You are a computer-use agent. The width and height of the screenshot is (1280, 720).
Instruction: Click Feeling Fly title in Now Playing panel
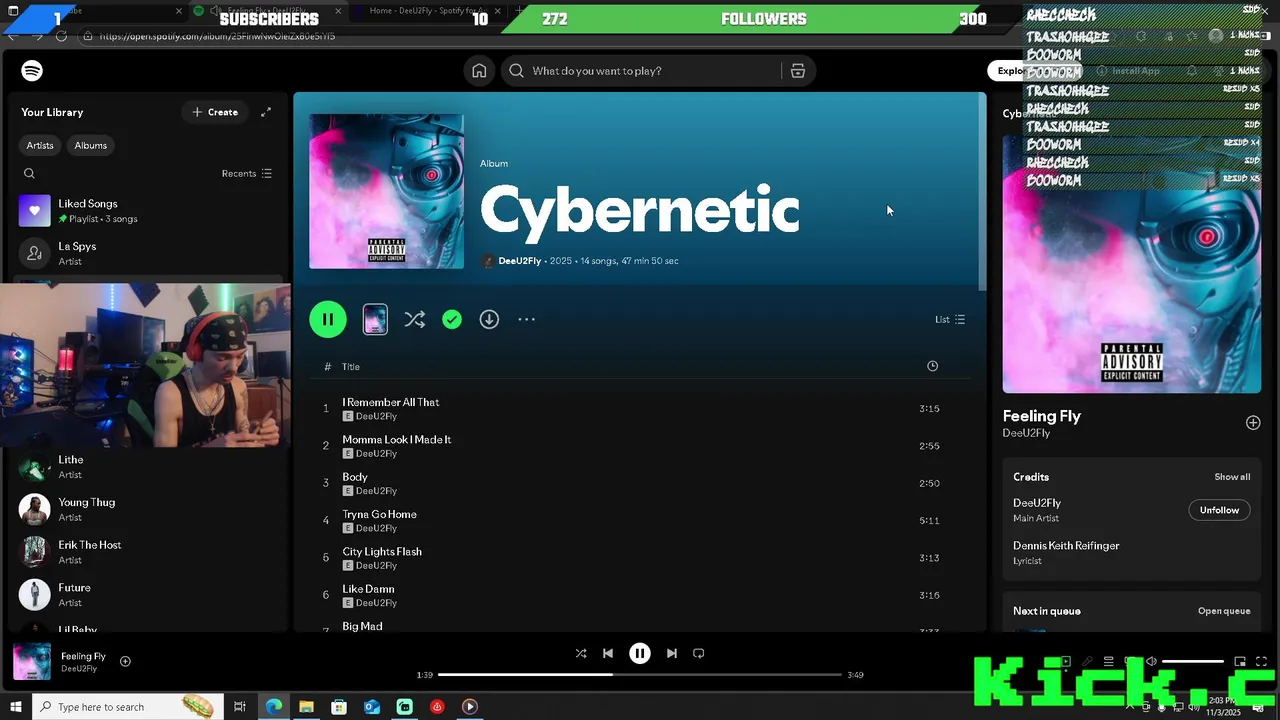[x=1042, y=416]
